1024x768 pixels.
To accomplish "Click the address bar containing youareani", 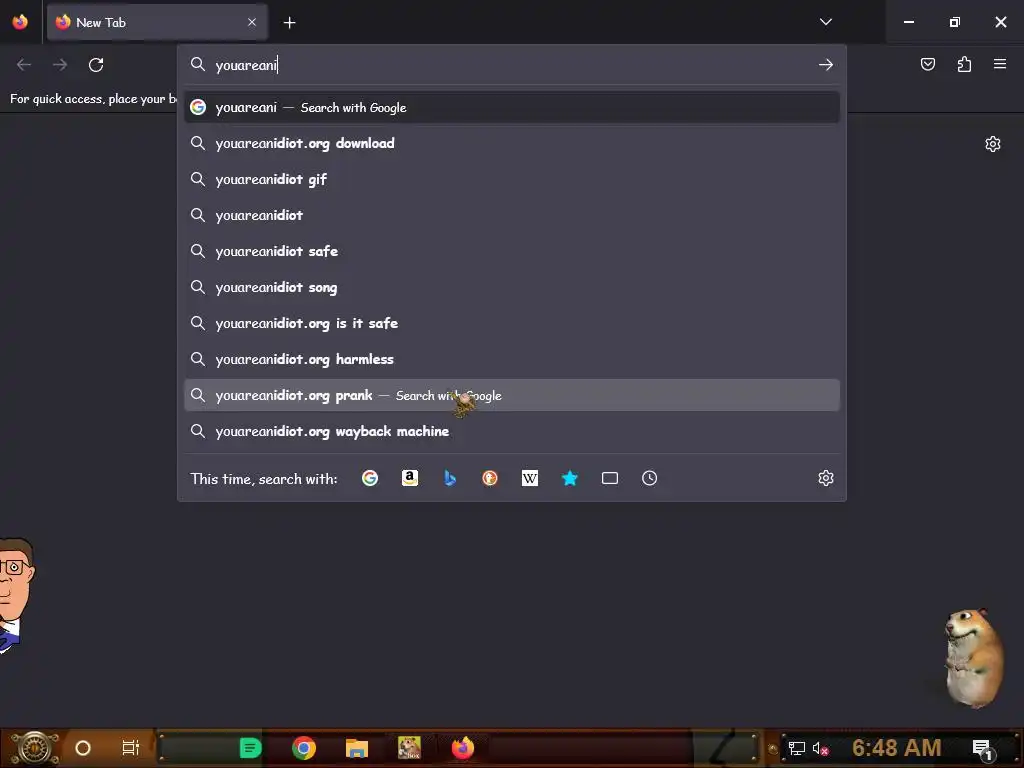I will point(511,65).
